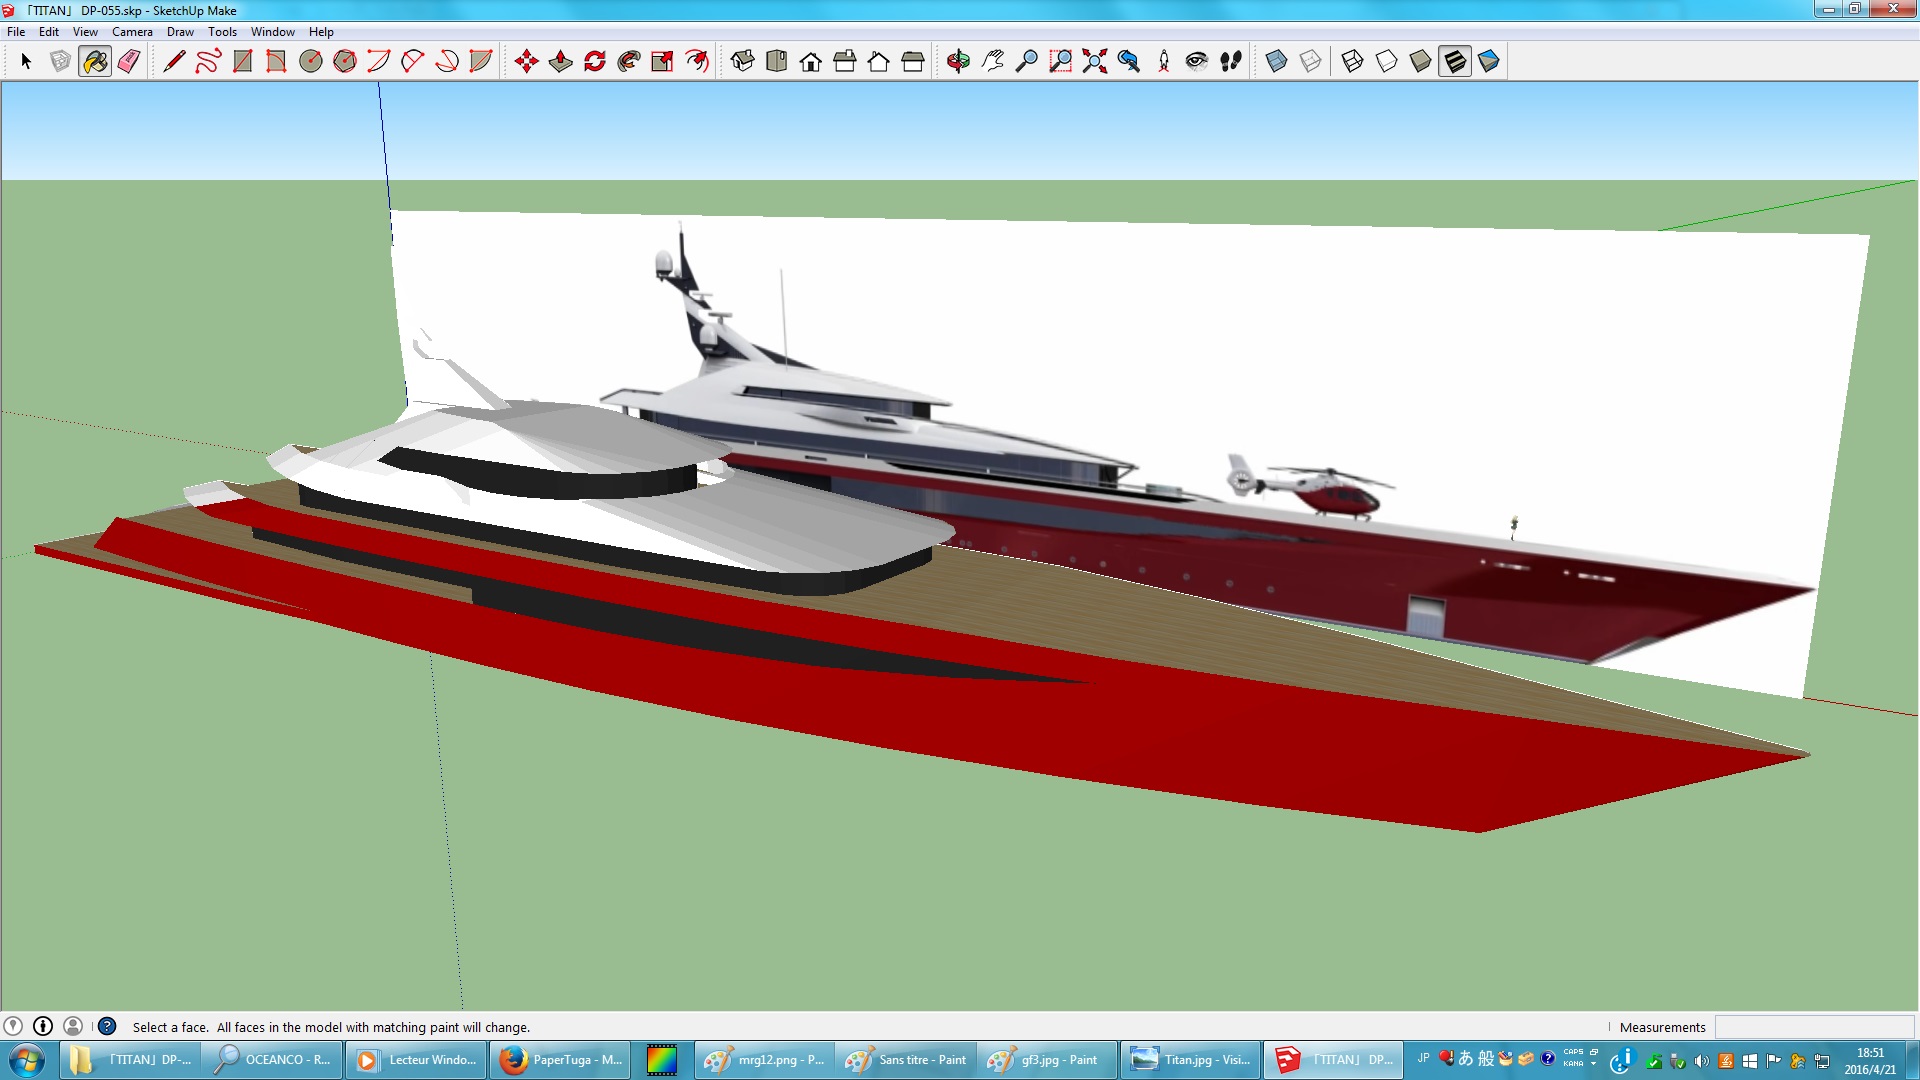Enable Wireframe face style
Image resolution: width=1920 pixels, height=1080 pixels.
click(1352, 62)
